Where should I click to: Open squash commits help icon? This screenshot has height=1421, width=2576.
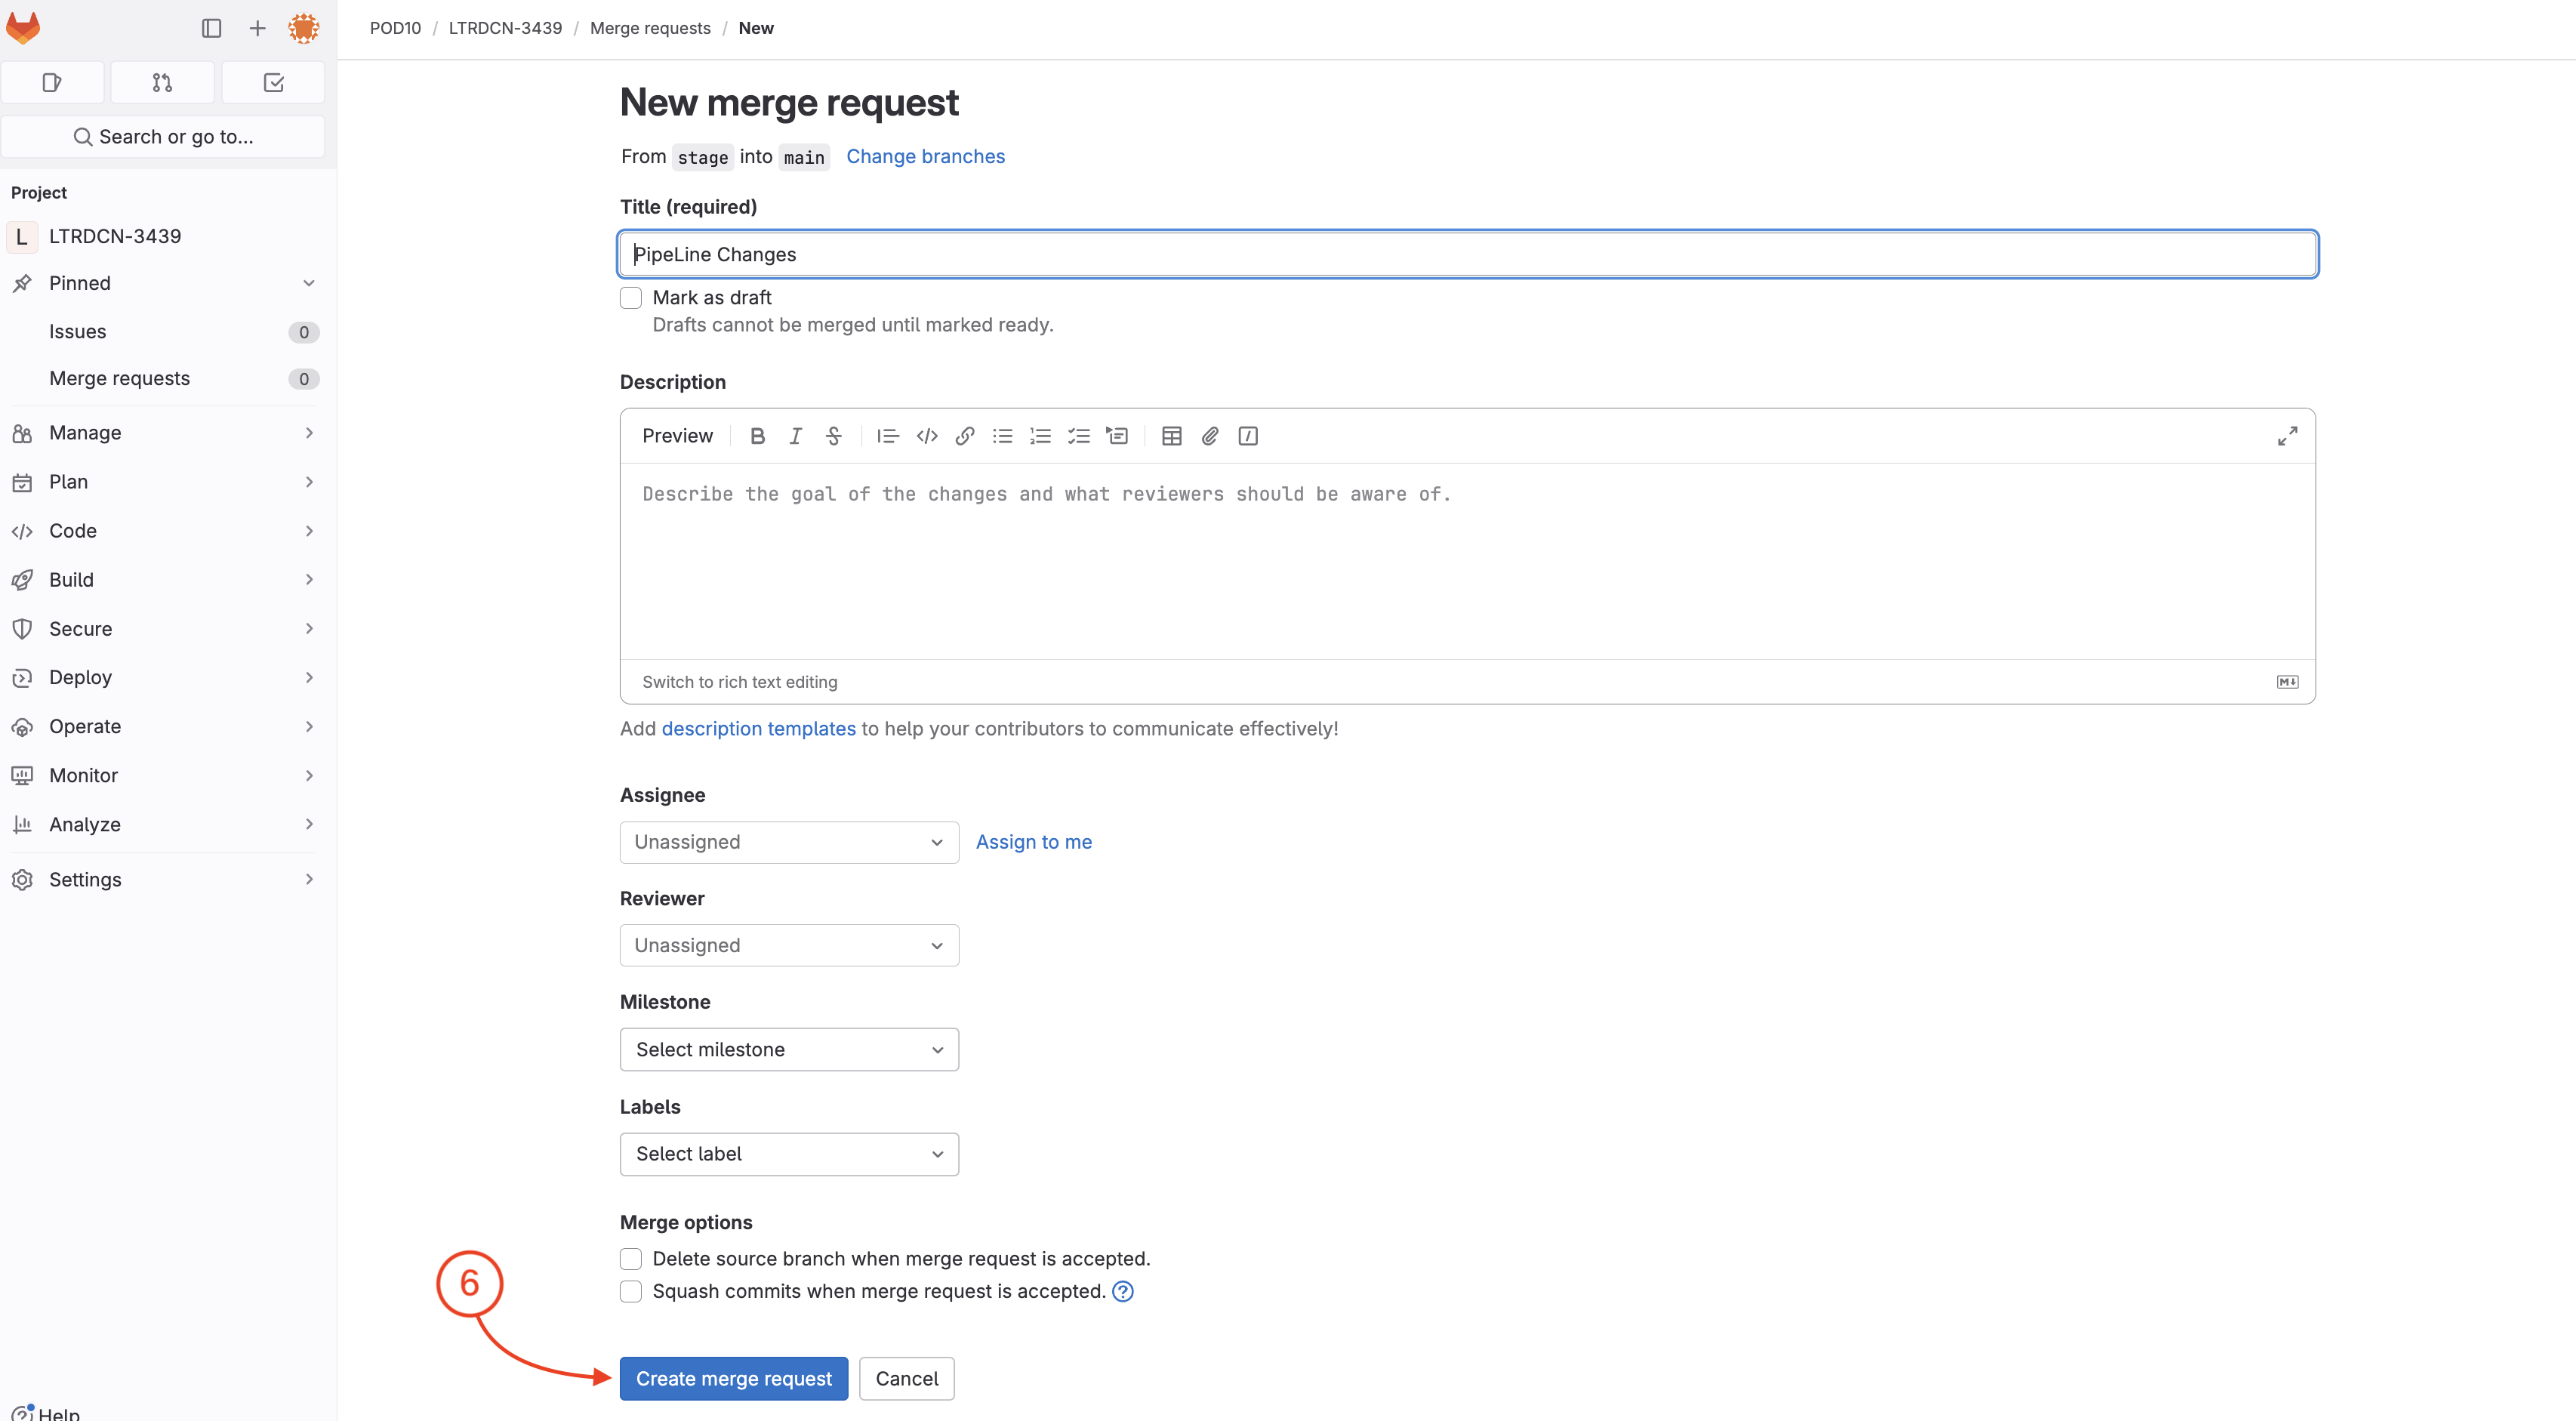point(1123,1291)
